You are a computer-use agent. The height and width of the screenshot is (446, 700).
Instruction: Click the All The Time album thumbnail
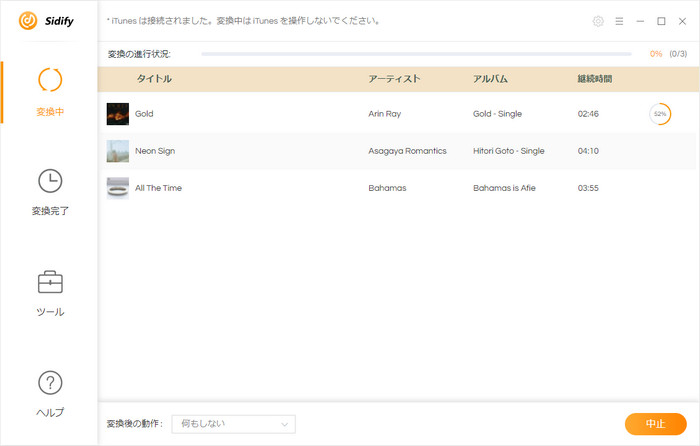118,188
